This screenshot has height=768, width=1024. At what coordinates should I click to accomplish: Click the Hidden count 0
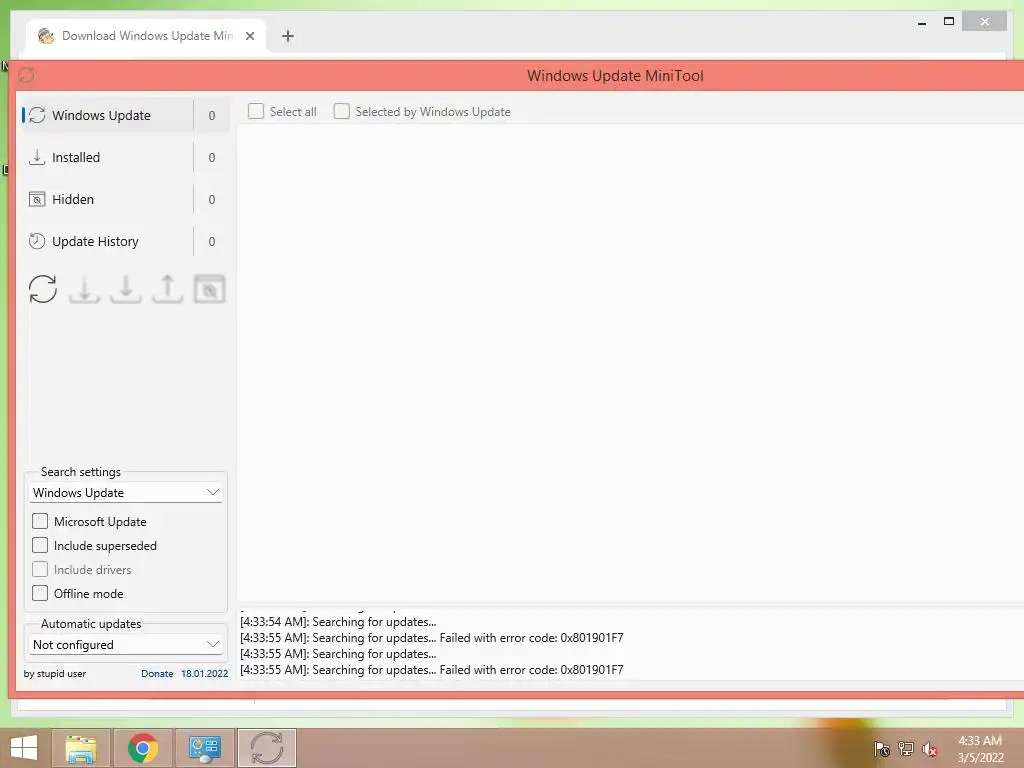pos(212,199)
